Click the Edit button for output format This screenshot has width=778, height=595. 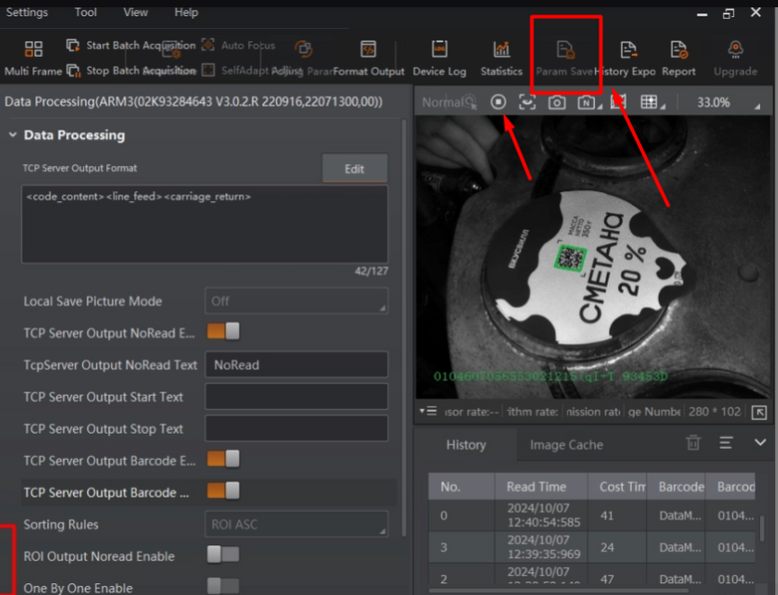click(354, 169)
